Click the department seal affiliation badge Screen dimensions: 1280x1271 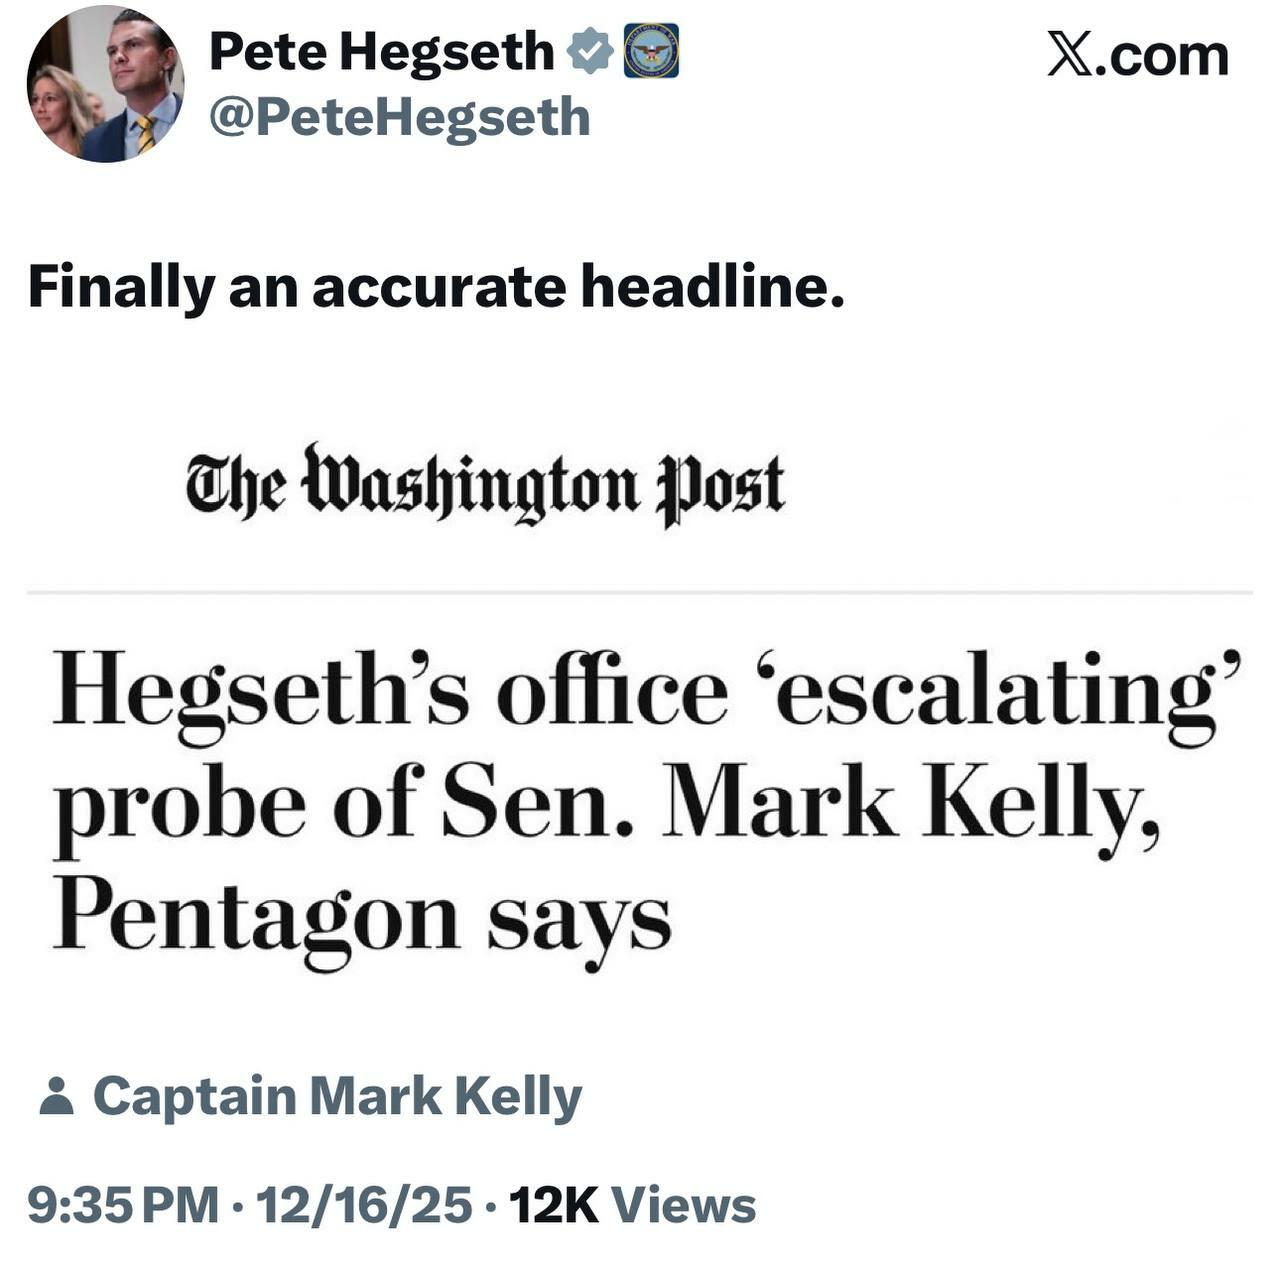click(651, 51)
